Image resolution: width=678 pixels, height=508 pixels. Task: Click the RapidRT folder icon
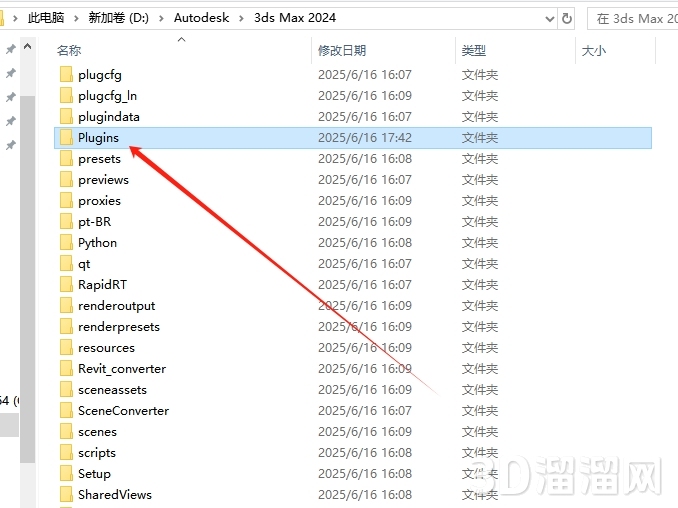(66, 284)
